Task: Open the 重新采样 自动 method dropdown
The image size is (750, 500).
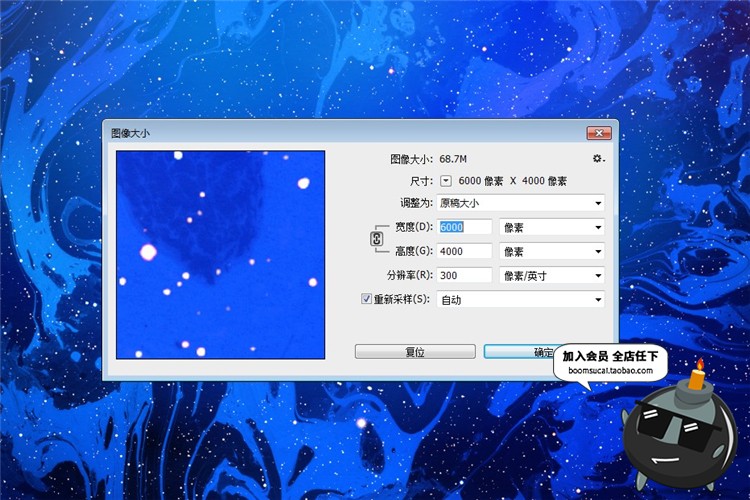Action: pos(520,300)
